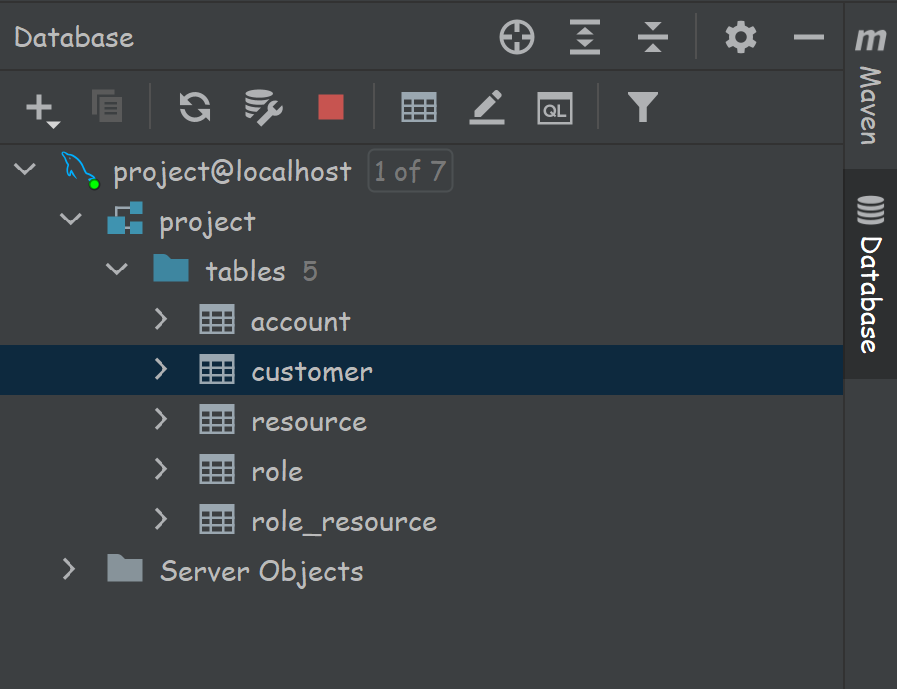Collapse the project schema node
897x689 pixels.
click(71, 220)
